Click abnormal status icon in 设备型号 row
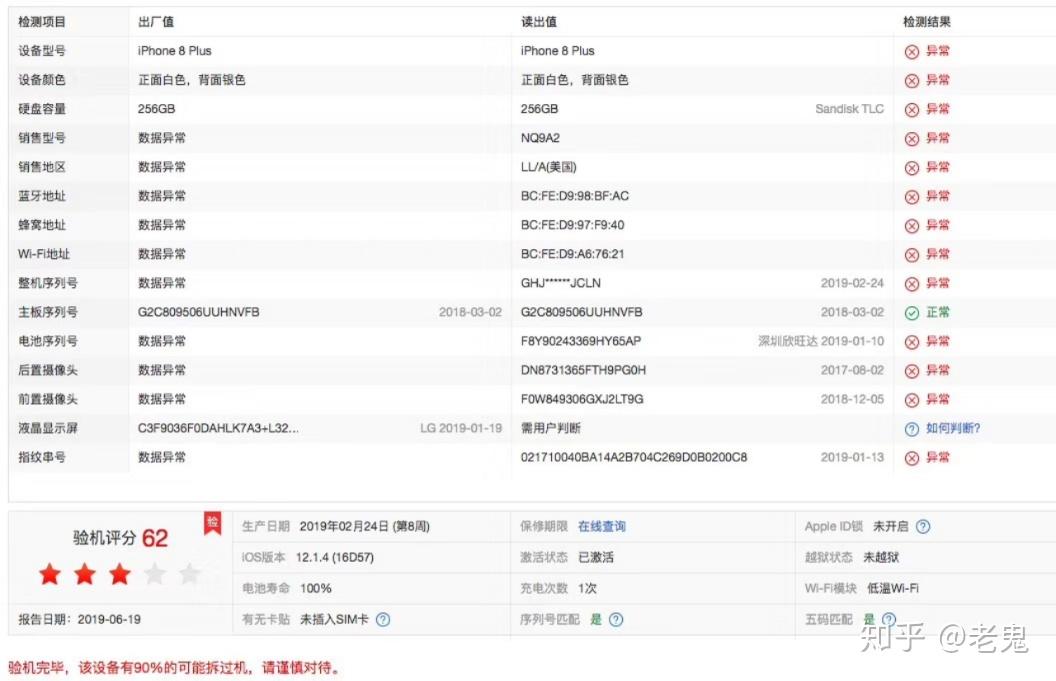Viewport: 1056px width, 681px height. tap(911, 52)
